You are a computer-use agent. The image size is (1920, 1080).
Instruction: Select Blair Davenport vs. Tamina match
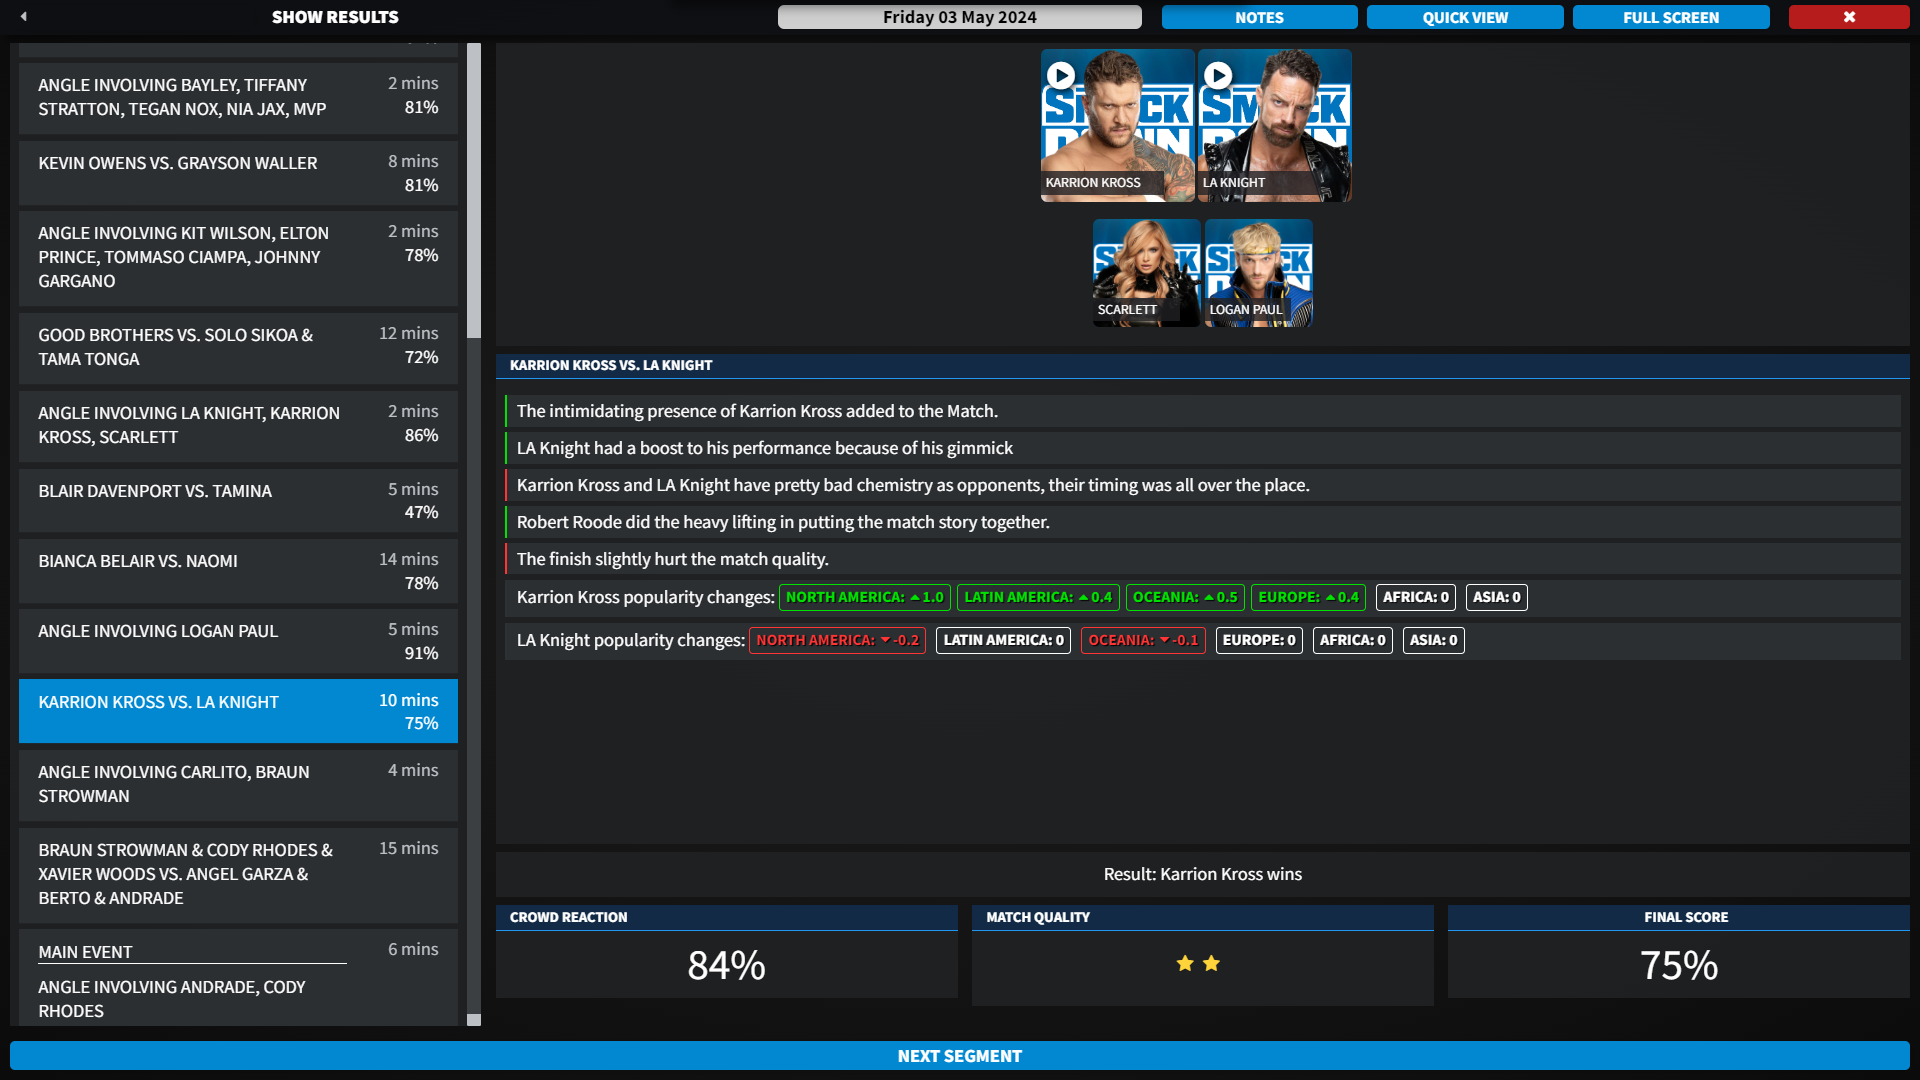238,500
